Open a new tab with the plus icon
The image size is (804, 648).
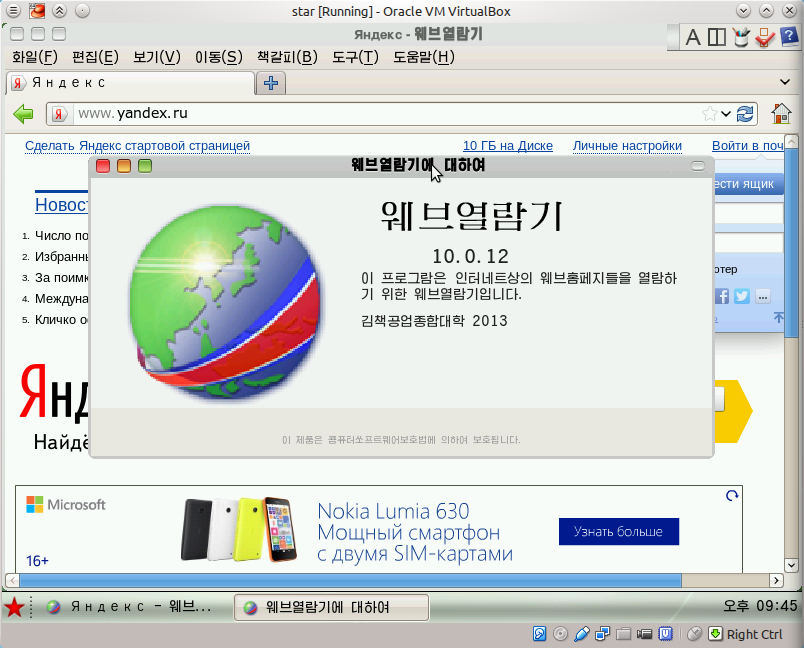point(271,83)
